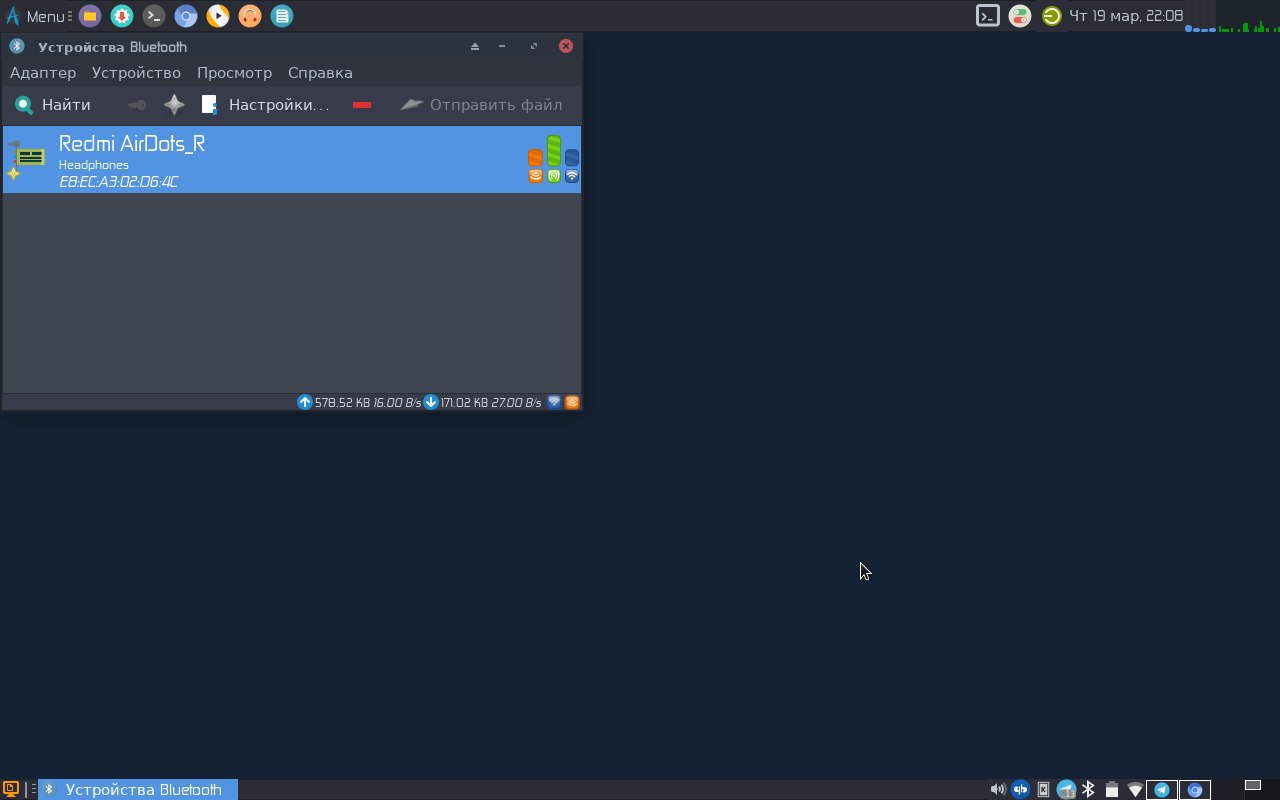
Task: Open the Адаптер menu
Action: pyautogui.click(x=43, y=72)
